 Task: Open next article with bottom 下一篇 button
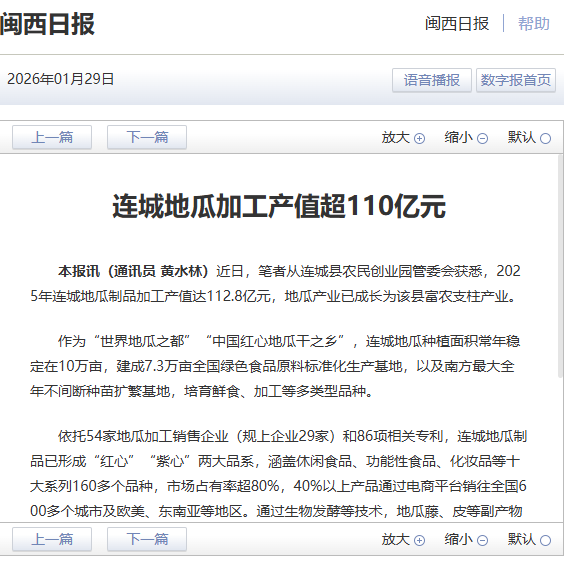tap(147, 539)
